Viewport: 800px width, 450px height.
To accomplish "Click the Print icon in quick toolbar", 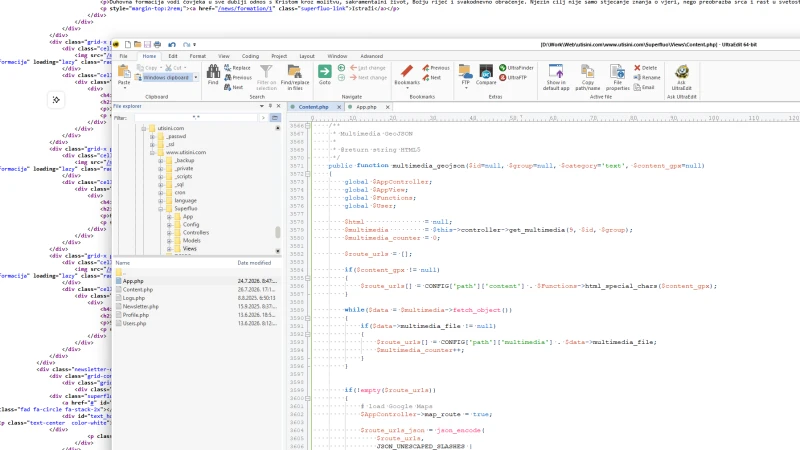I will tap(157, 44).
